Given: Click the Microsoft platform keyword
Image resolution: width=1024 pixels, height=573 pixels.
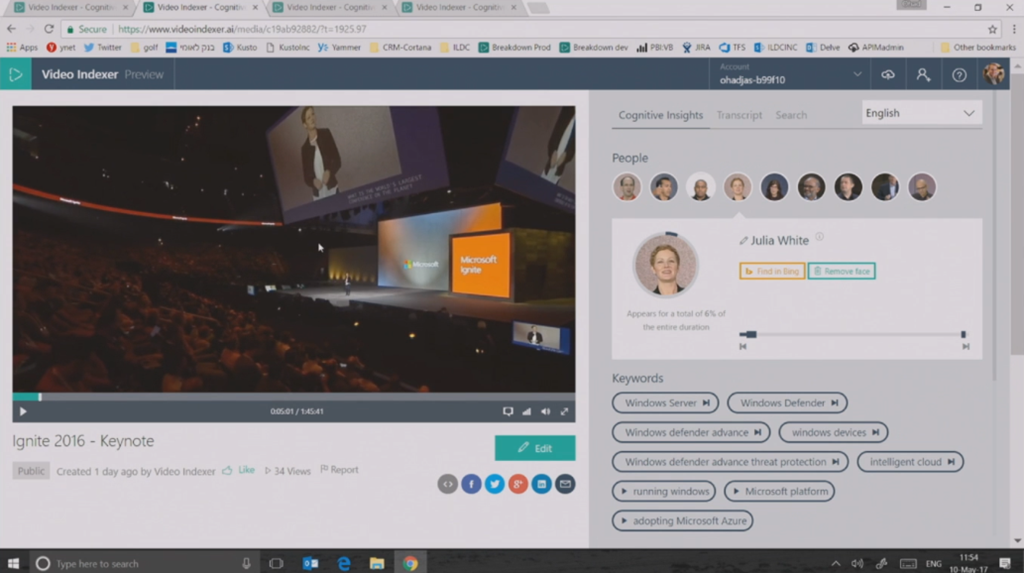Looking at the screenshot, I should click(x=779, y=491).
